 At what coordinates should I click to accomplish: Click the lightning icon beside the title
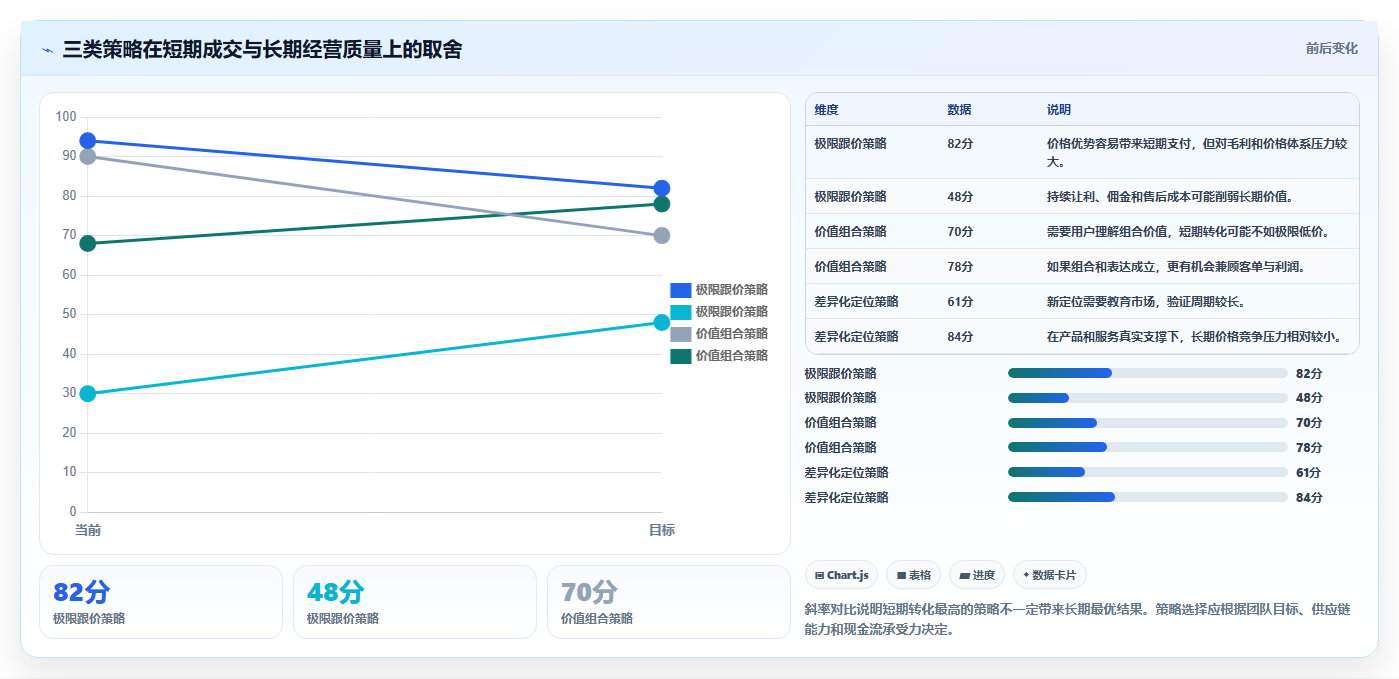coord(48,50)
